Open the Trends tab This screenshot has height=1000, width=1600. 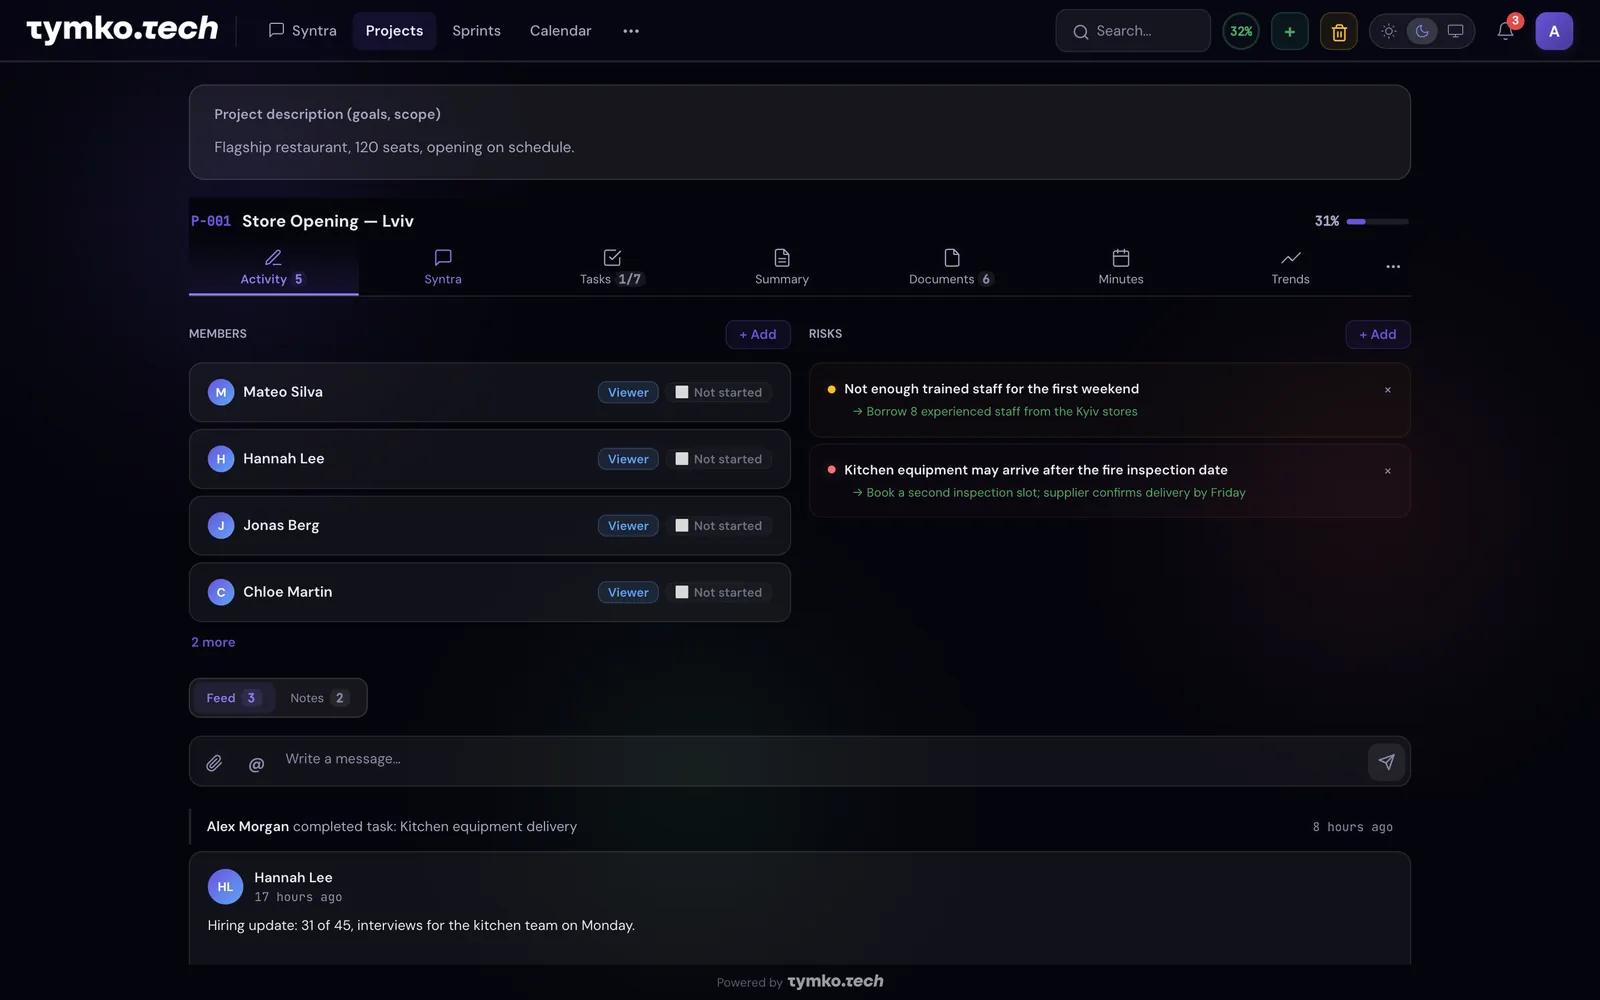click(x=1290, y=267)
